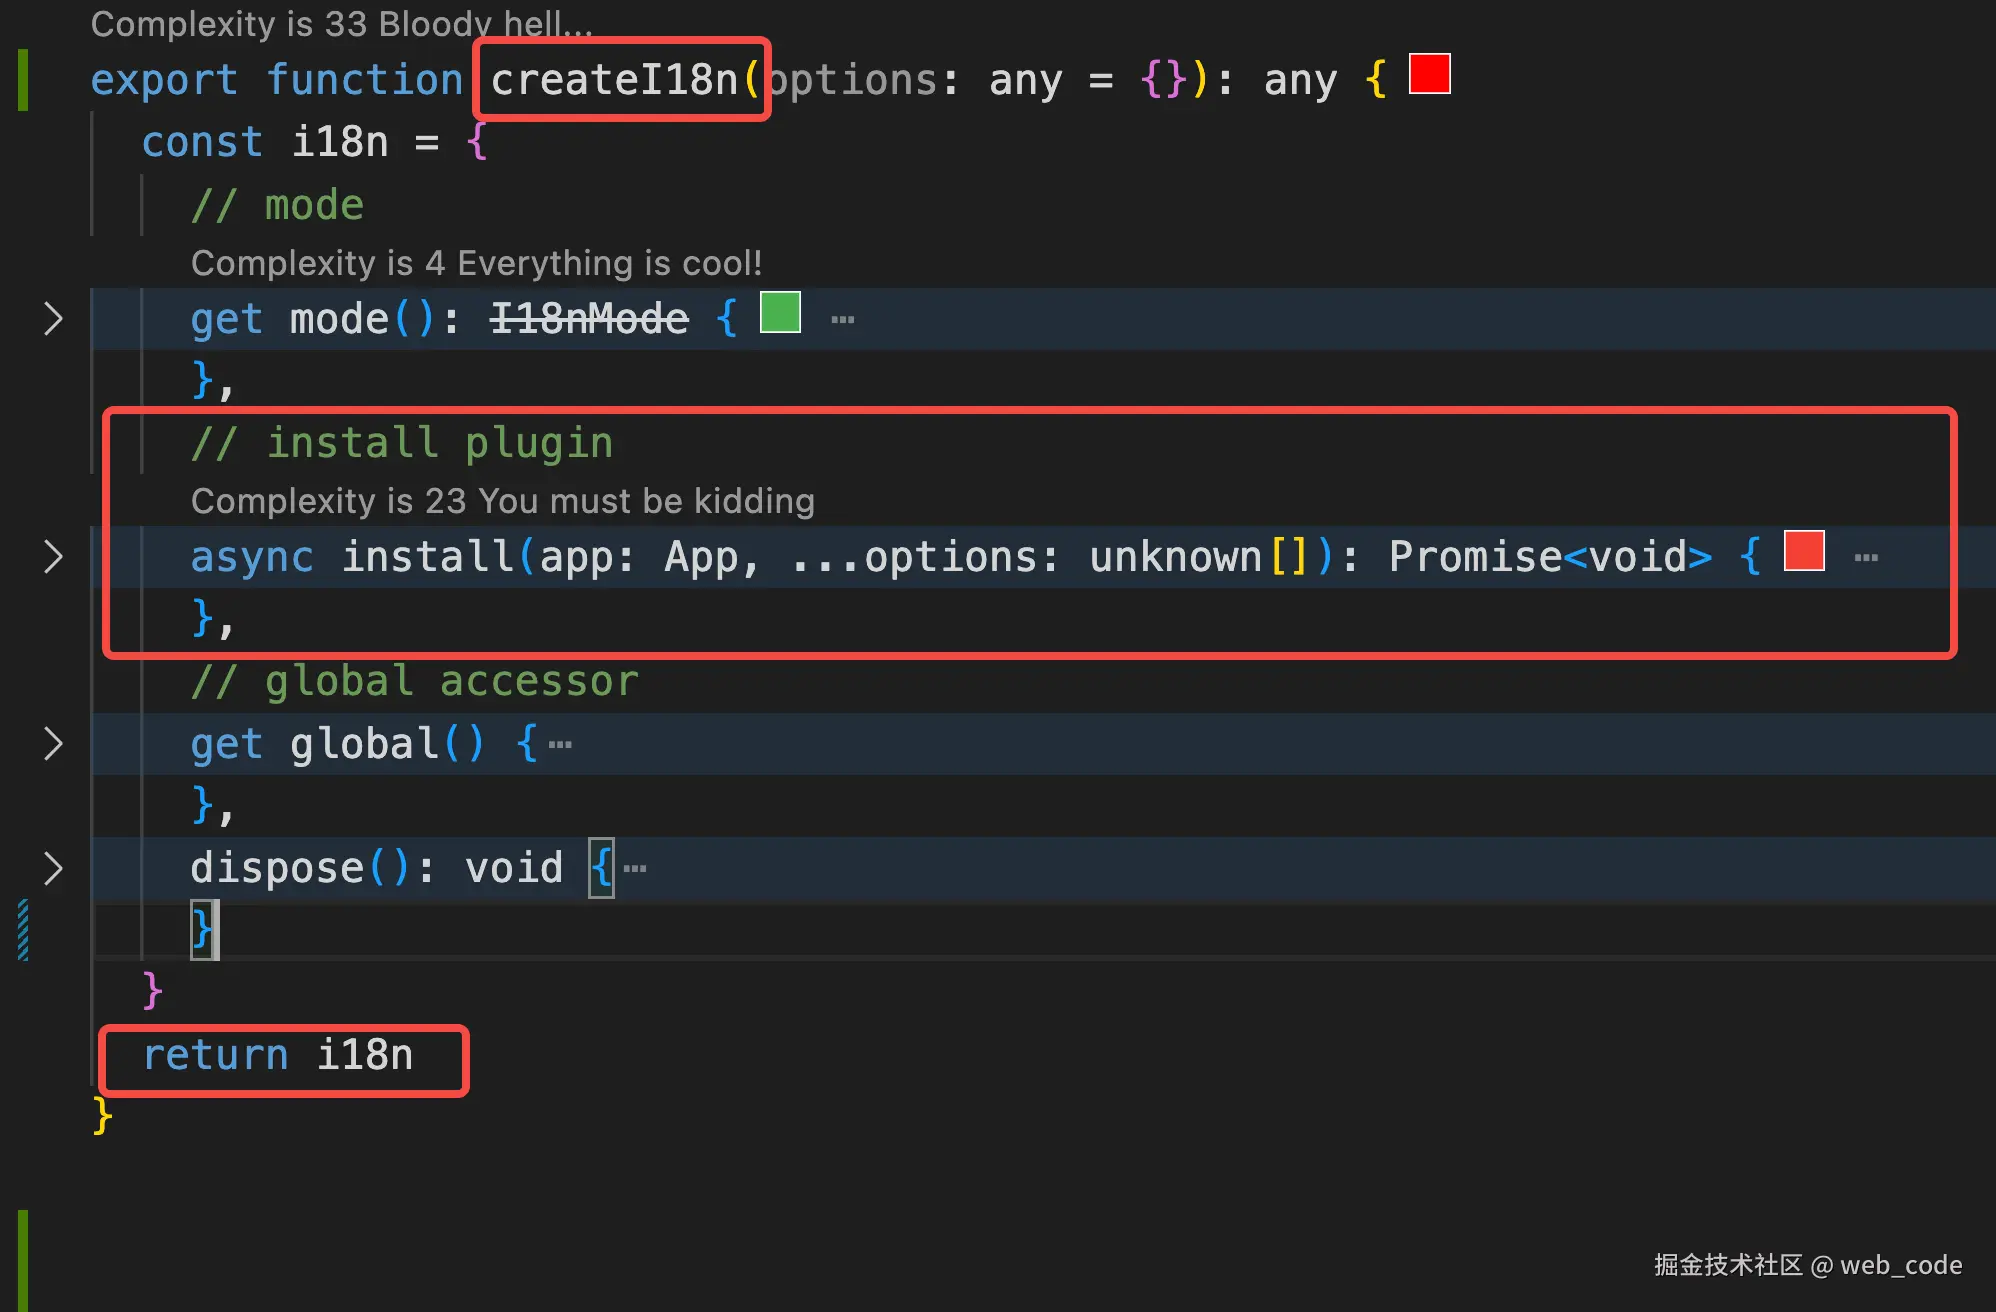1996x1312 pixels.
Task: Expand the folded get mode block
Action: [53, 319]
